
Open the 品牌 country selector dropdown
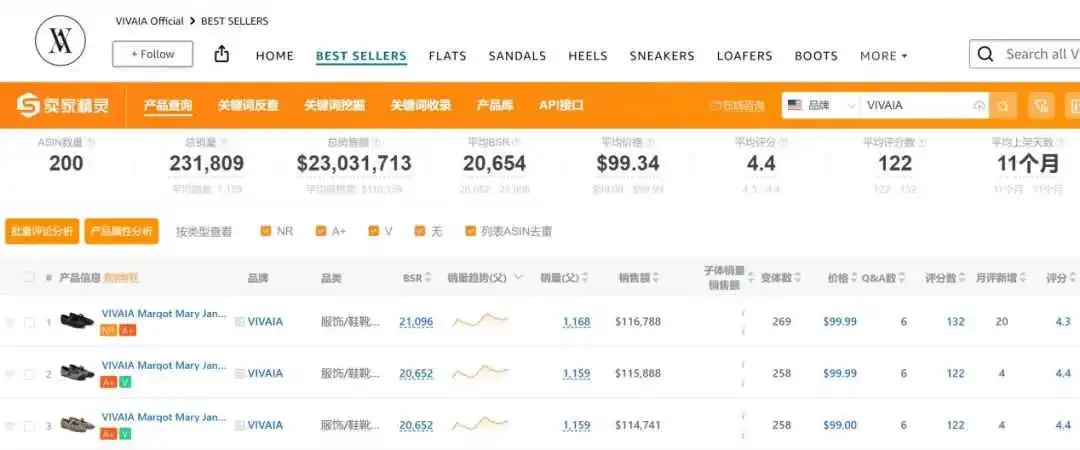point(820,105)
